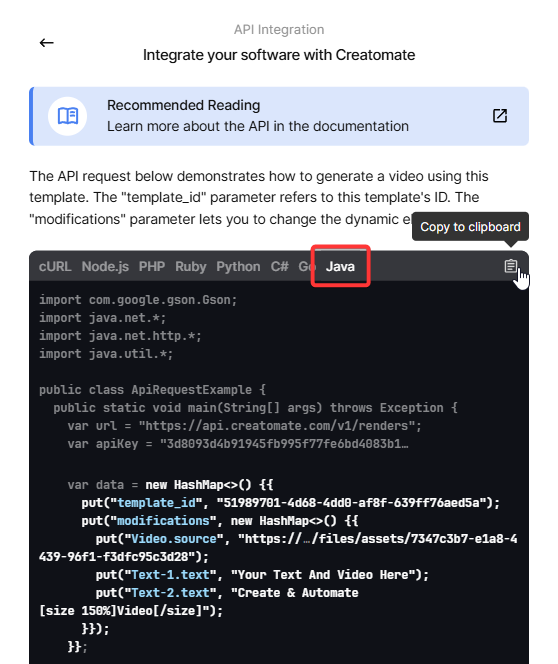Click the template ID value string

(x=351, y=503)
